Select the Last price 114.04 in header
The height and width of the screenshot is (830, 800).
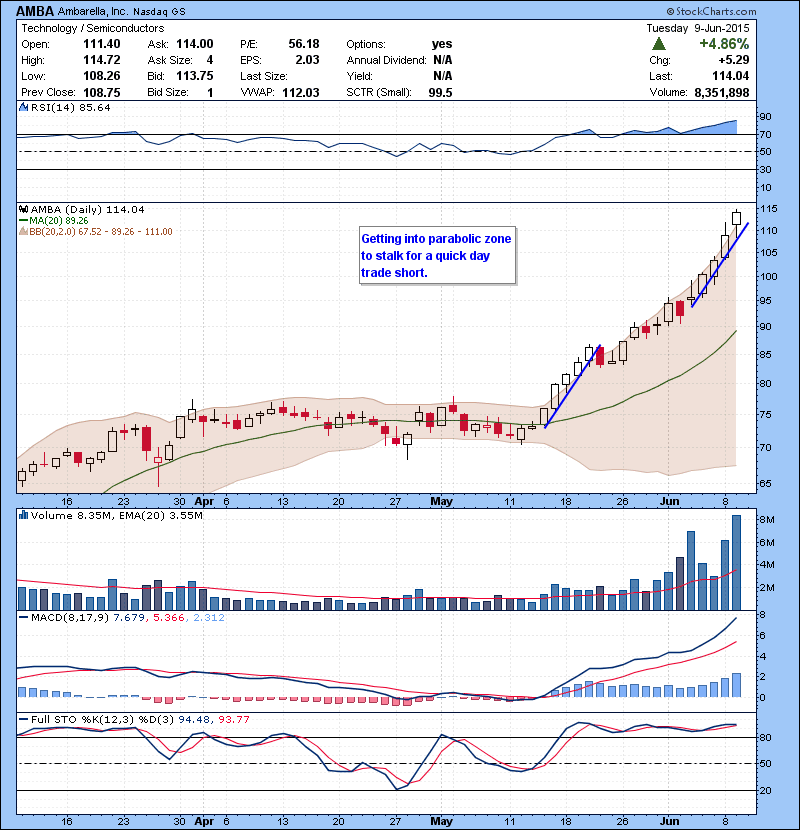[731, 76]
